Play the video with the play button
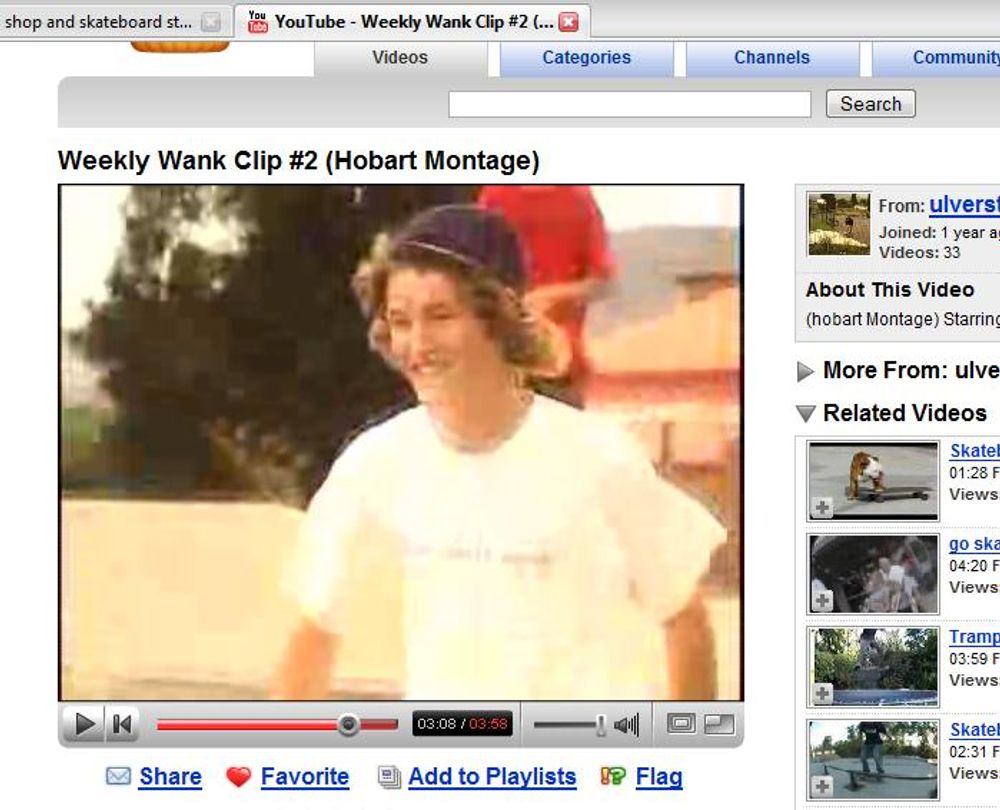The image size is (1000, 810). click(x=84, y=724)
